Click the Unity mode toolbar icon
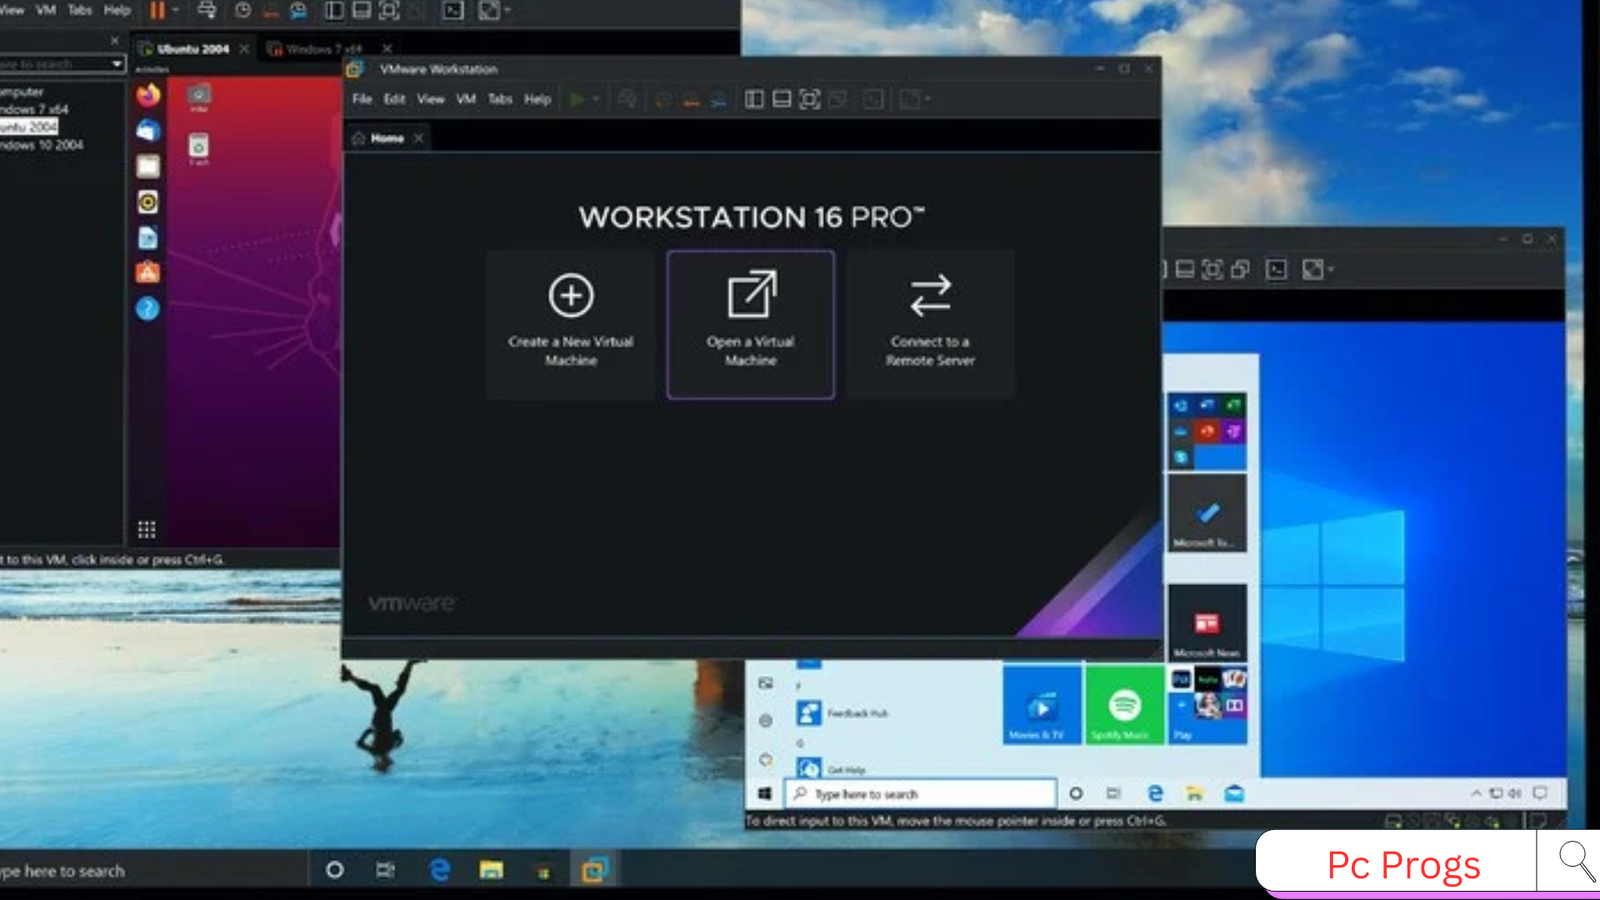The height and width of the screenshot is (900, 1600). click(x=838, y=99)
